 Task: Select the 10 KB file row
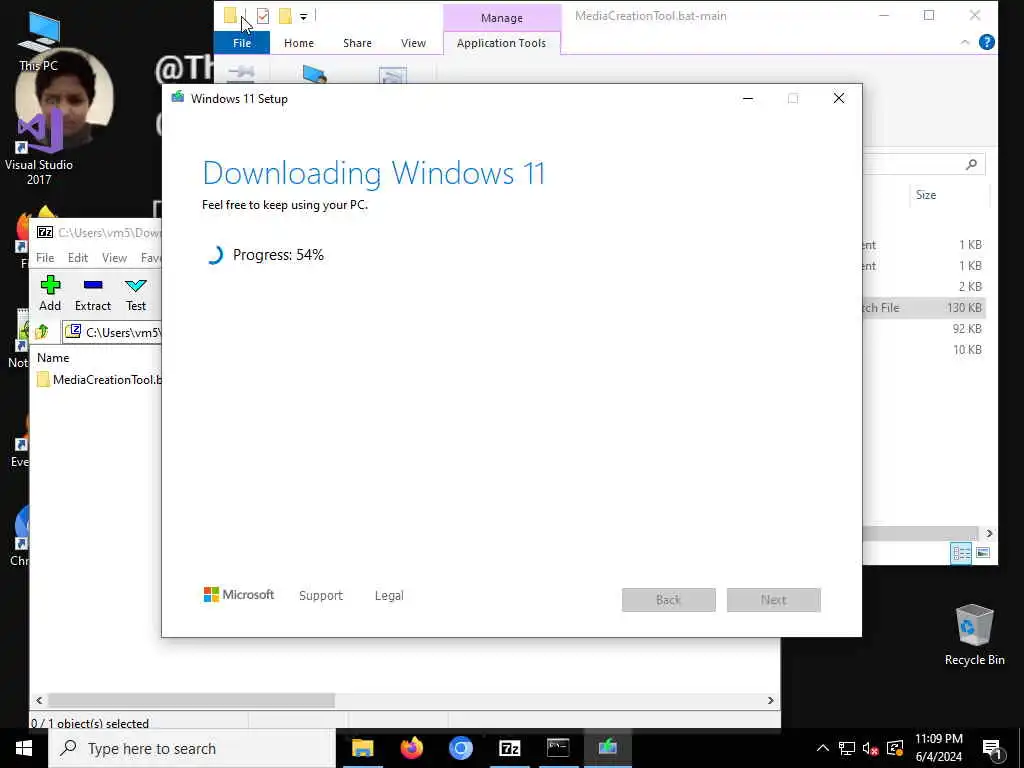coord(923,349)
